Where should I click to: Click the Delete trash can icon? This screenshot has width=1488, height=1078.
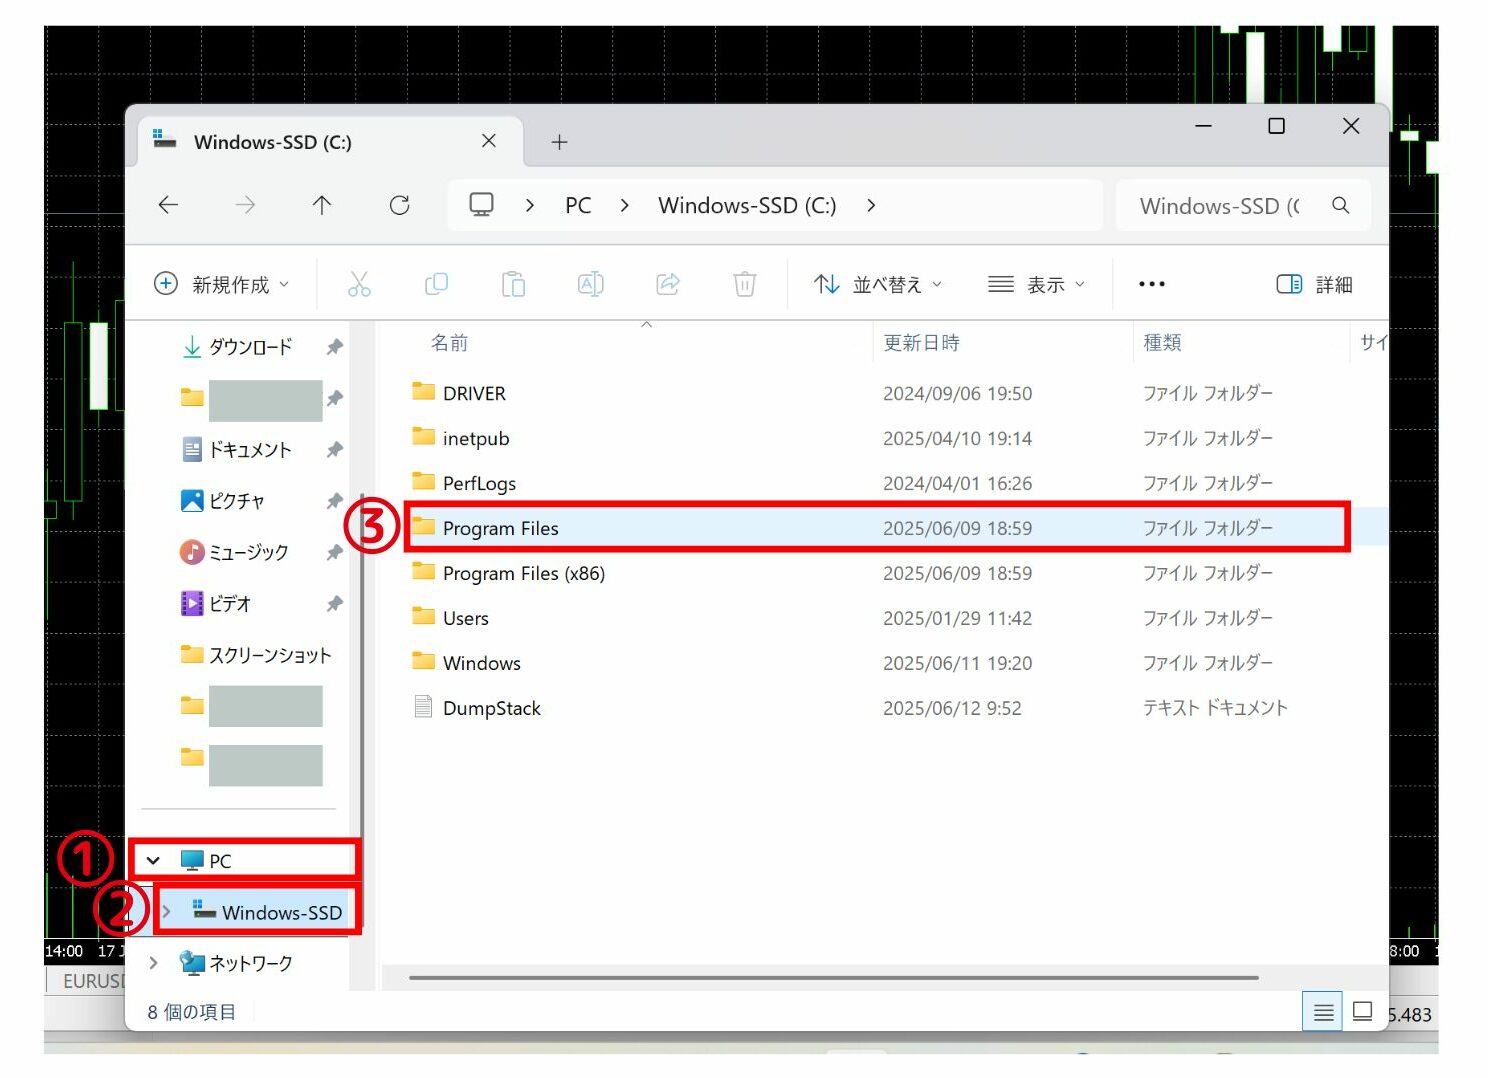coord(744,285)
